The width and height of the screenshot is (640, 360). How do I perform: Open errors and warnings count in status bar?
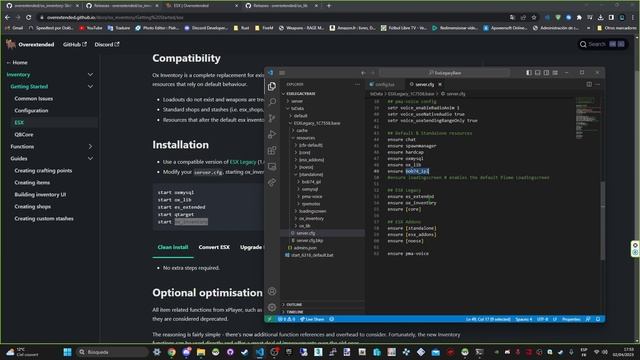click(287, 319)
